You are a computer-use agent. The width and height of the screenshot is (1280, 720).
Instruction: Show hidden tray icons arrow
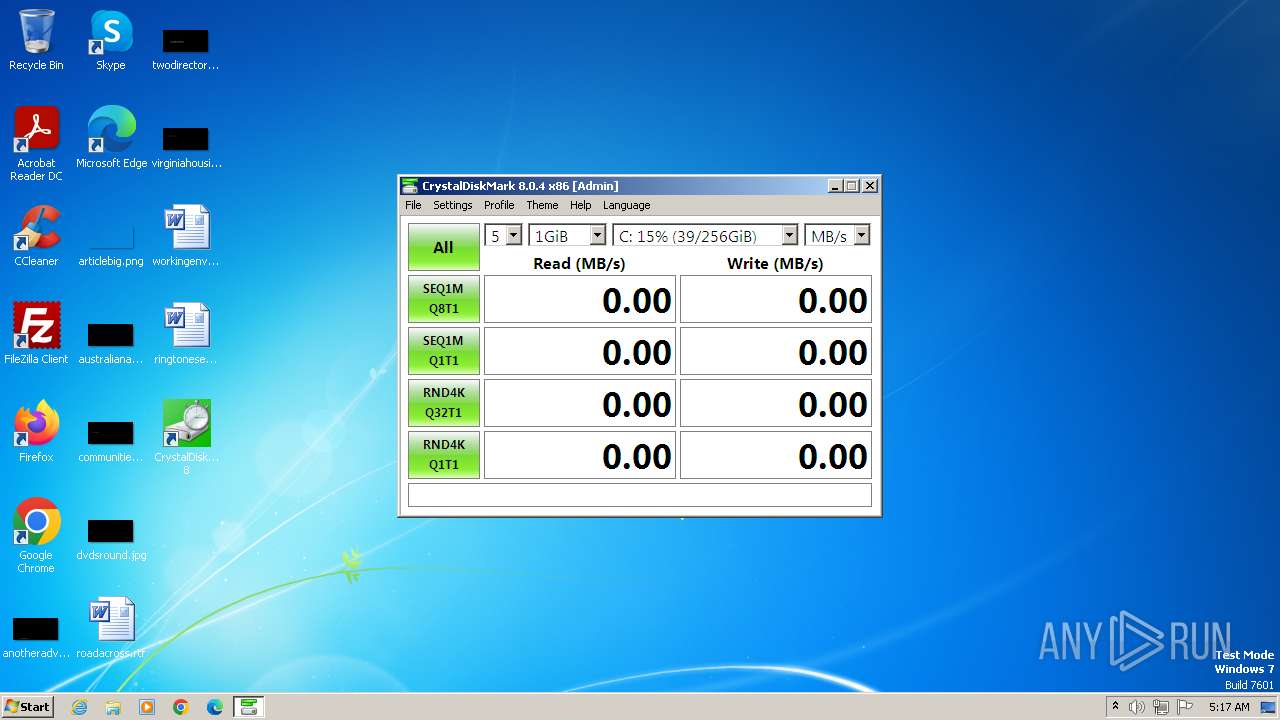1115,707
